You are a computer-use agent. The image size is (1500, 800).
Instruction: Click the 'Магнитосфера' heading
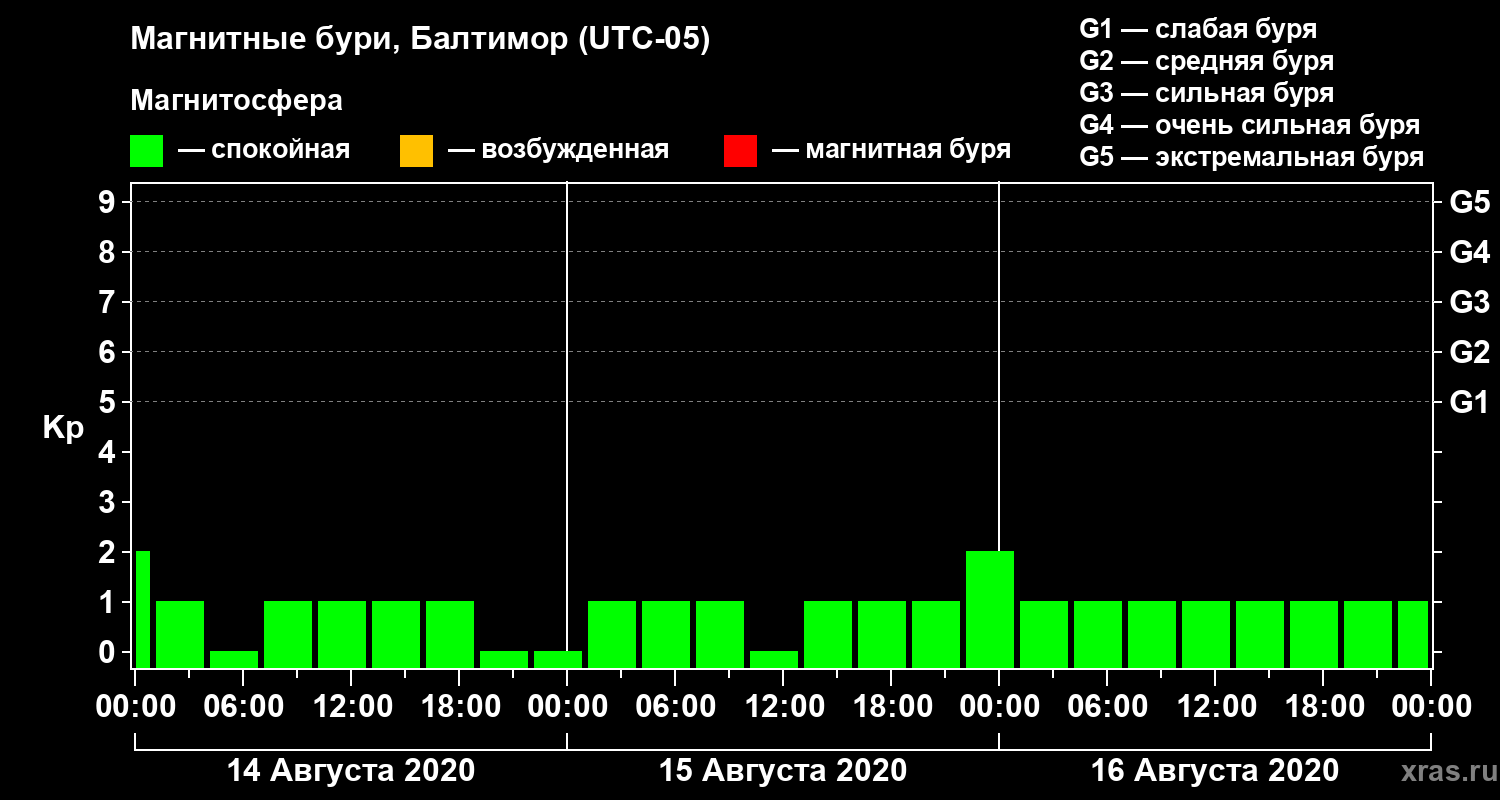tap(236, 101)
